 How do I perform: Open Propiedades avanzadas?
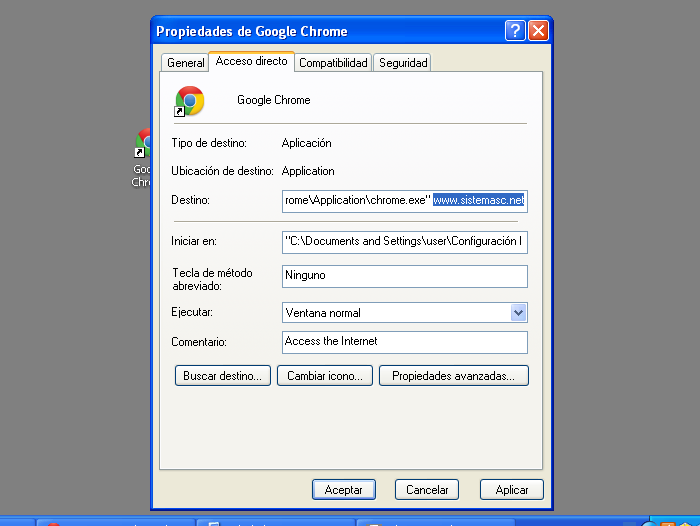point(454,376)
